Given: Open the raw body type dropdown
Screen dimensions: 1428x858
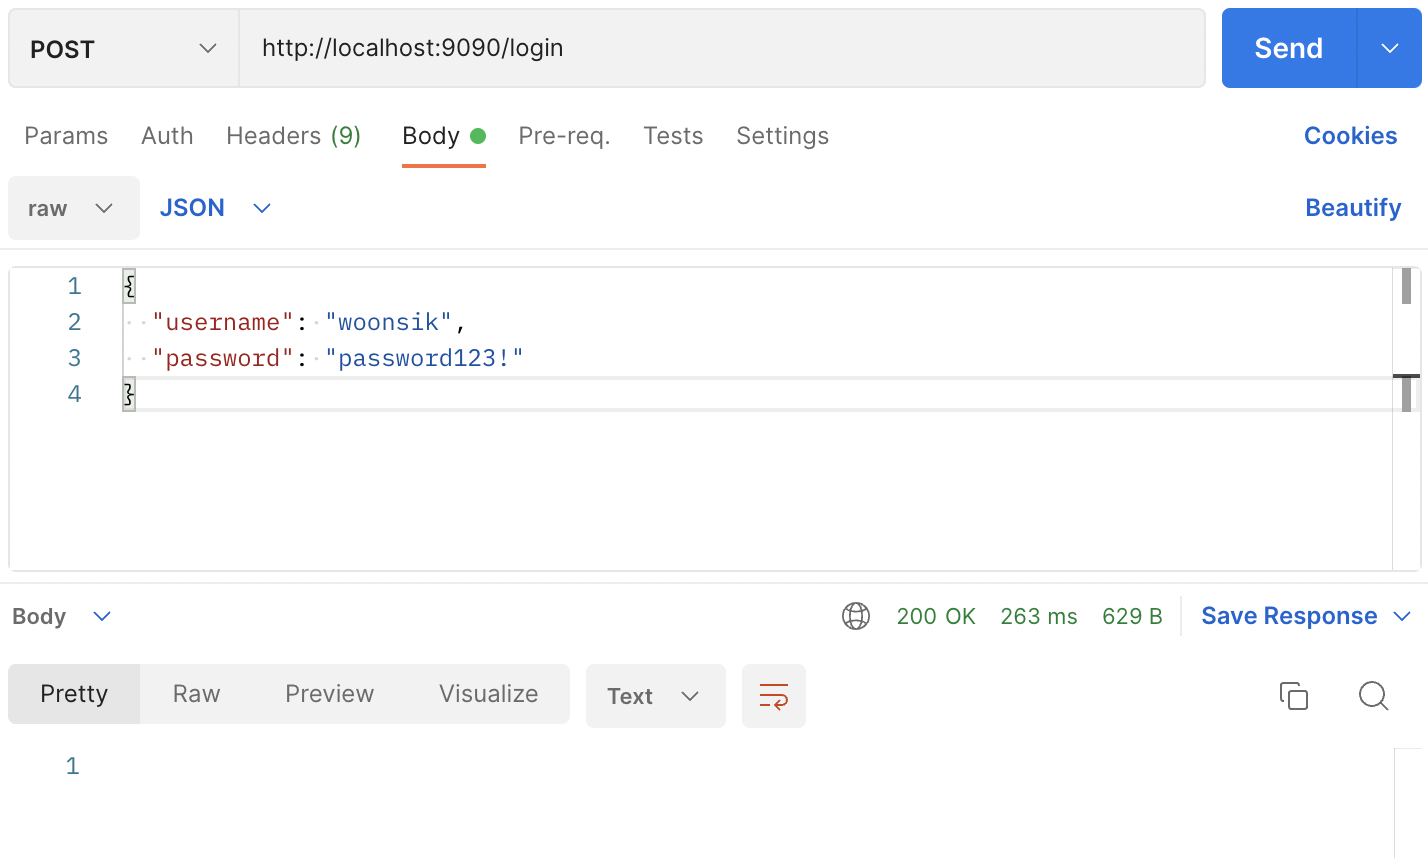Looking at the screenshot, I should [74, 208].
